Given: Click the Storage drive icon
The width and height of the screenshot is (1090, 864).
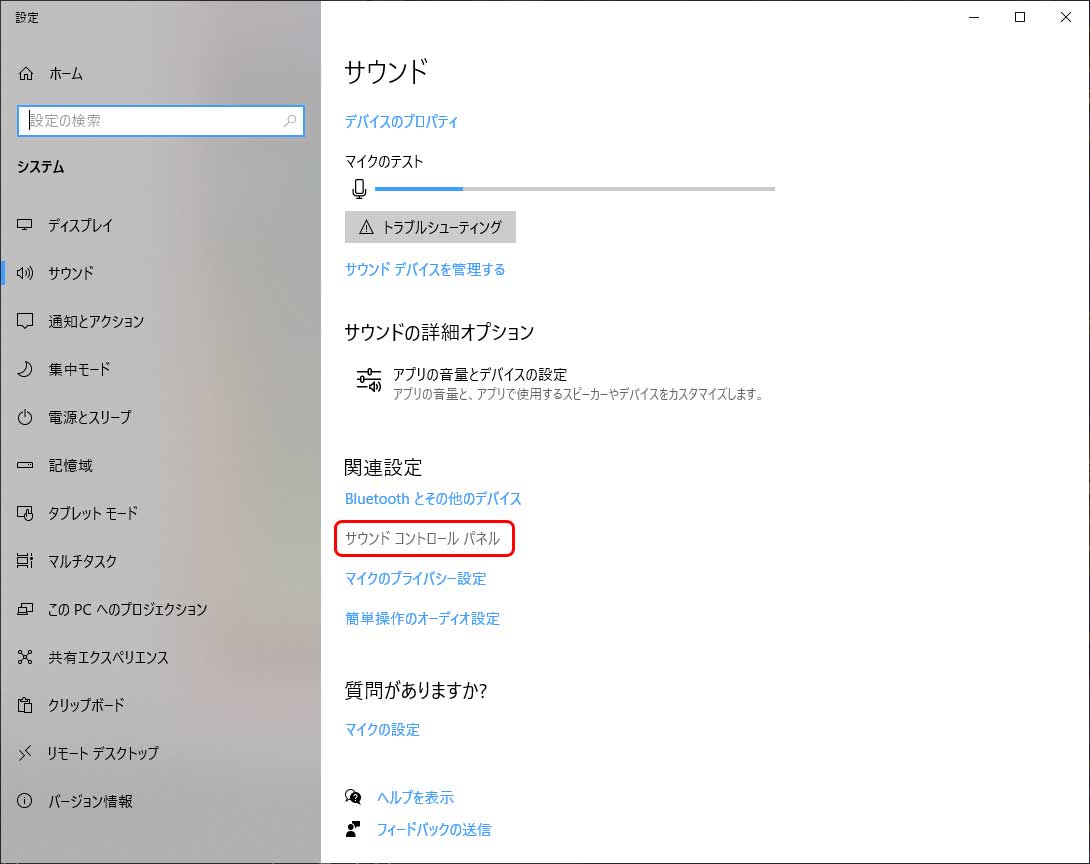Looking at the screenshot, I should [25, 465].
